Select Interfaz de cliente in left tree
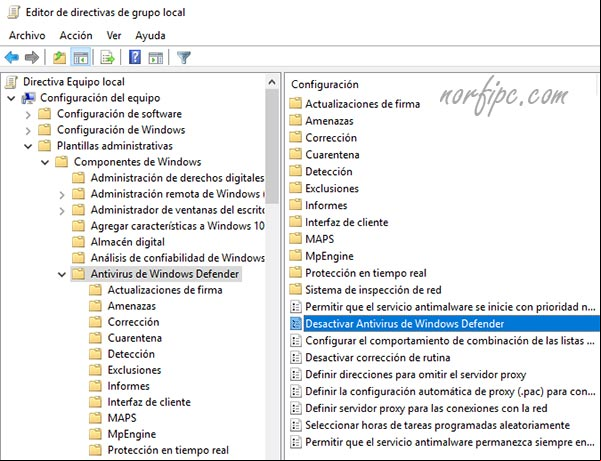601x461 pixels. coord(149,402)
